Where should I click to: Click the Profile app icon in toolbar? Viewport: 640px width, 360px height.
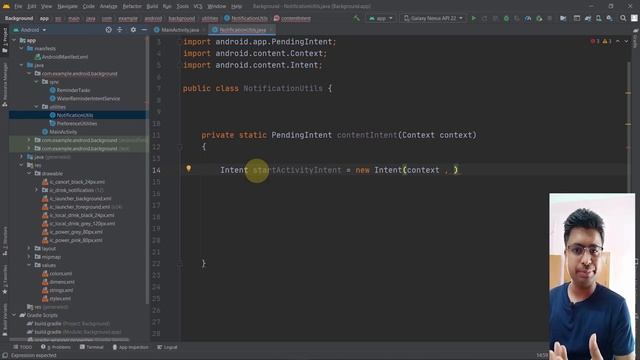[528, 18]
